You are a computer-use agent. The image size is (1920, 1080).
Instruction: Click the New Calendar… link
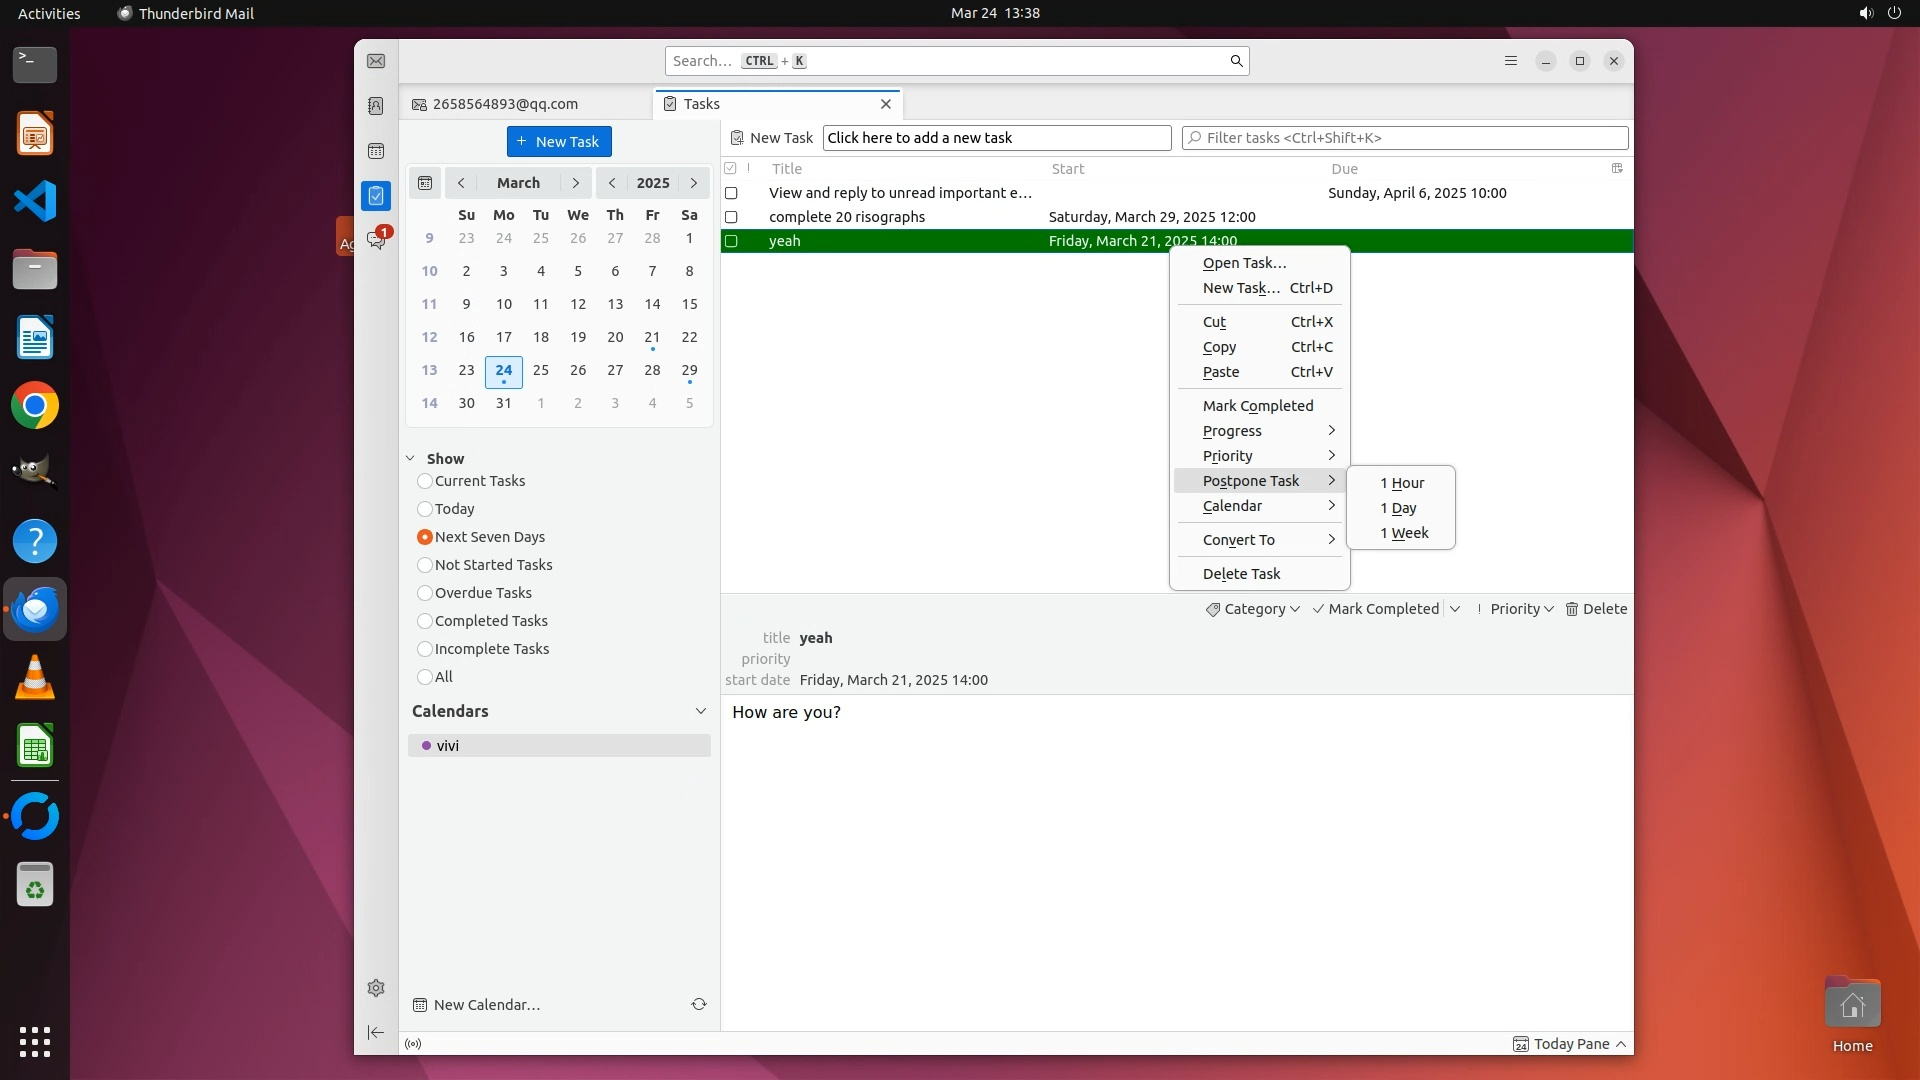pos(486,1005)
